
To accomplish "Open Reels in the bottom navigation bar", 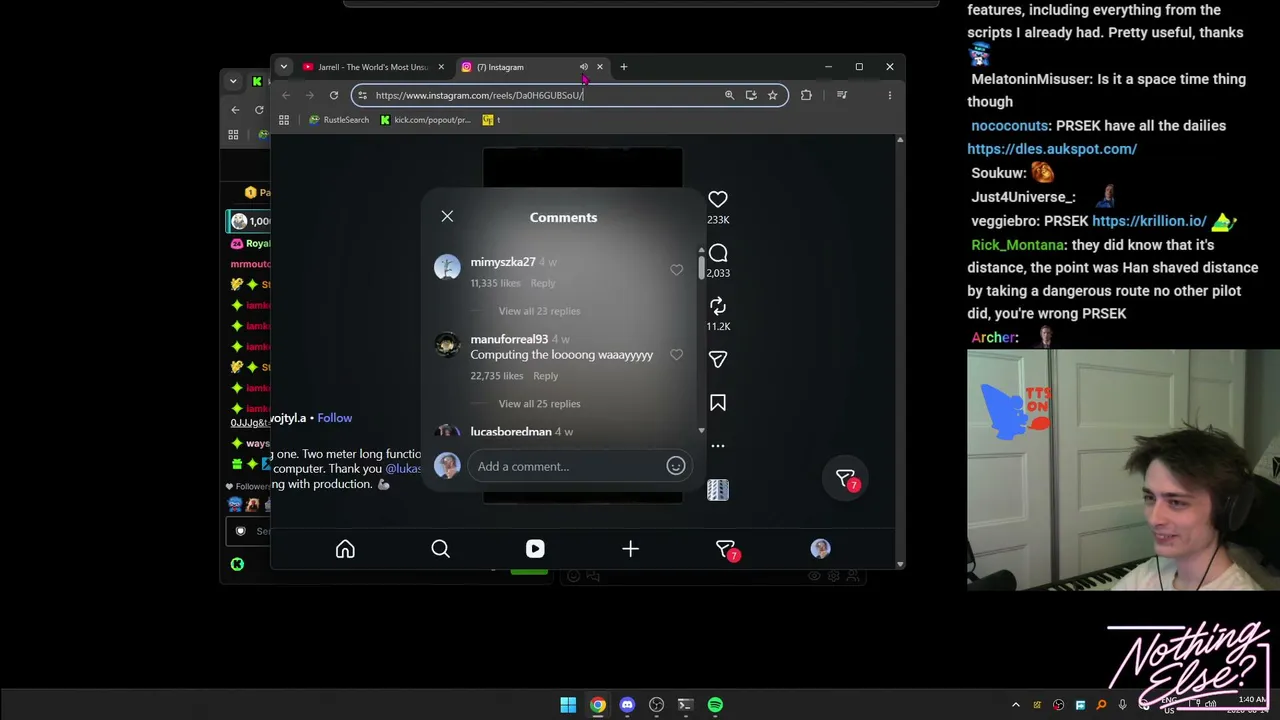I will coord(535,549).
